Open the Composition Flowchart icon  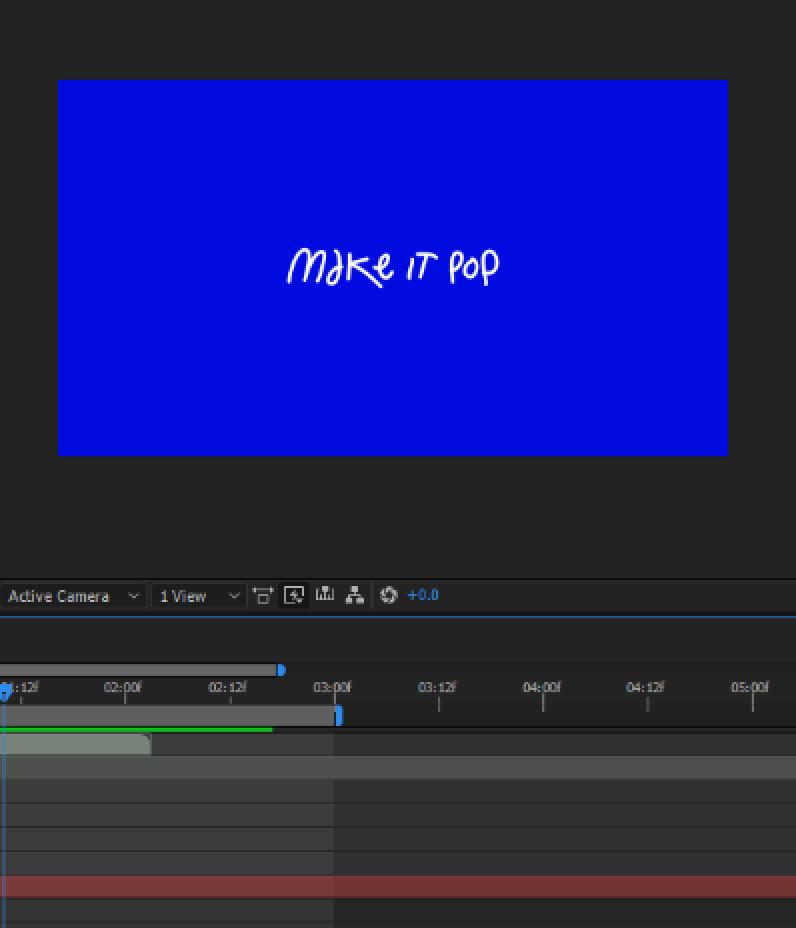pyautogui.click(x=355, y=595)
